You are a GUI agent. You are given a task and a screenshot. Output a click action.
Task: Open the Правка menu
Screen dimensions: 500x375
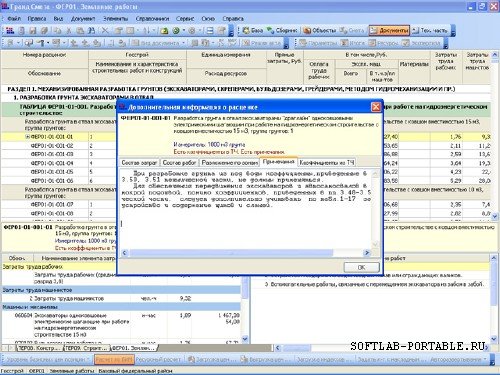tap(37, 19)
